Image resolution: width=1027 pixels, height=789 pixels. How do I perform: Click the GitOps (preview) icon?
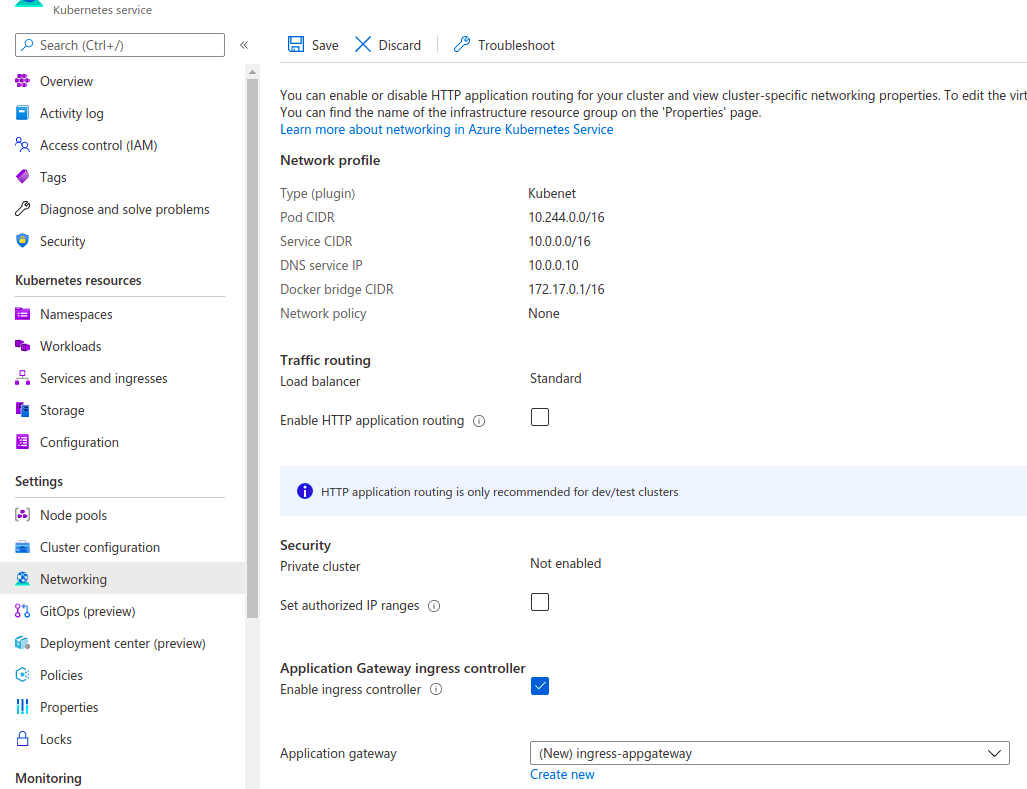(22, 611)
